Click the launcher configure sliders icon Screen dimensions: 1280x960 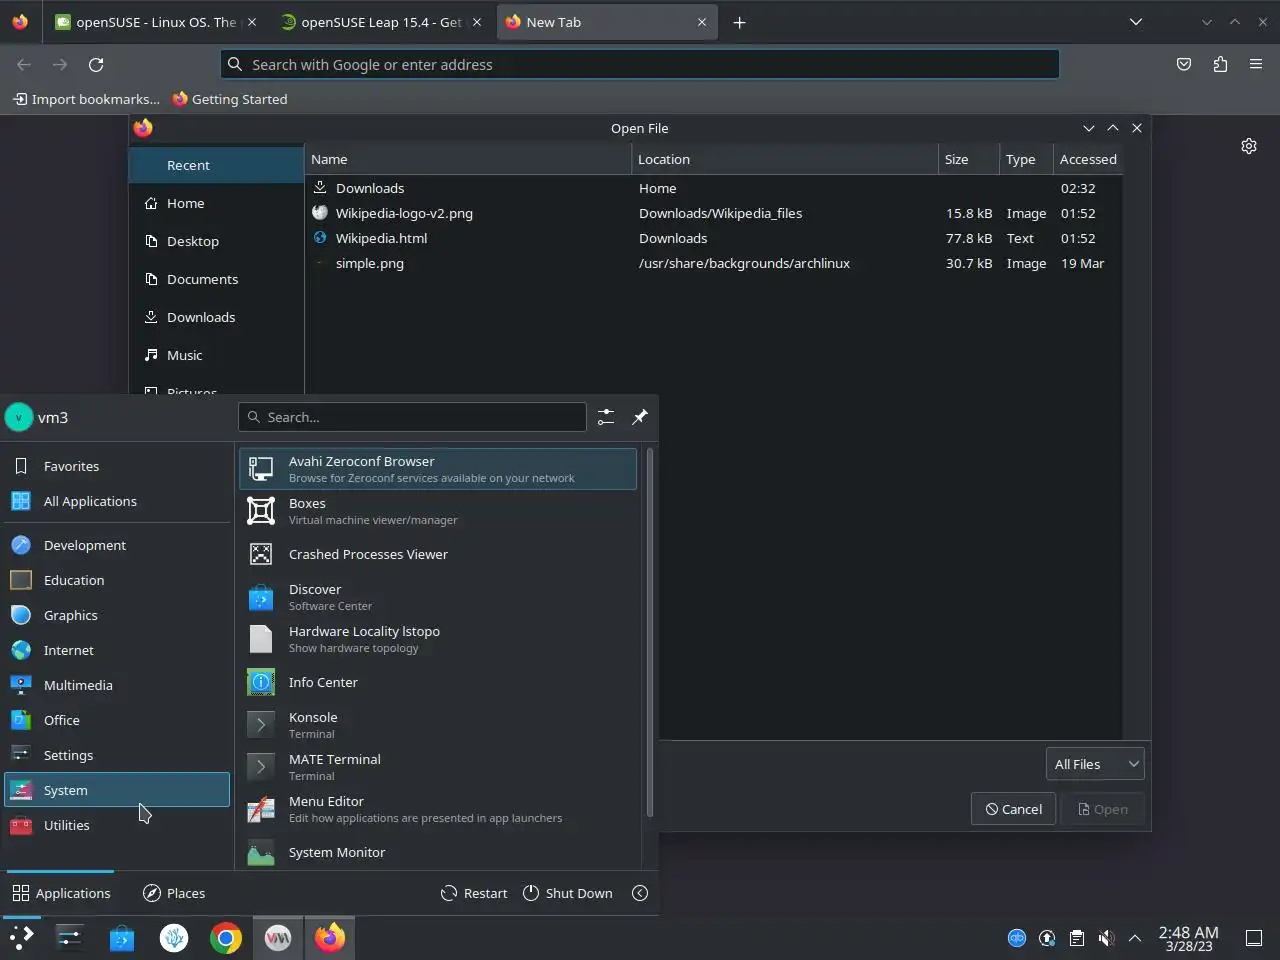(x=606, y=417)
